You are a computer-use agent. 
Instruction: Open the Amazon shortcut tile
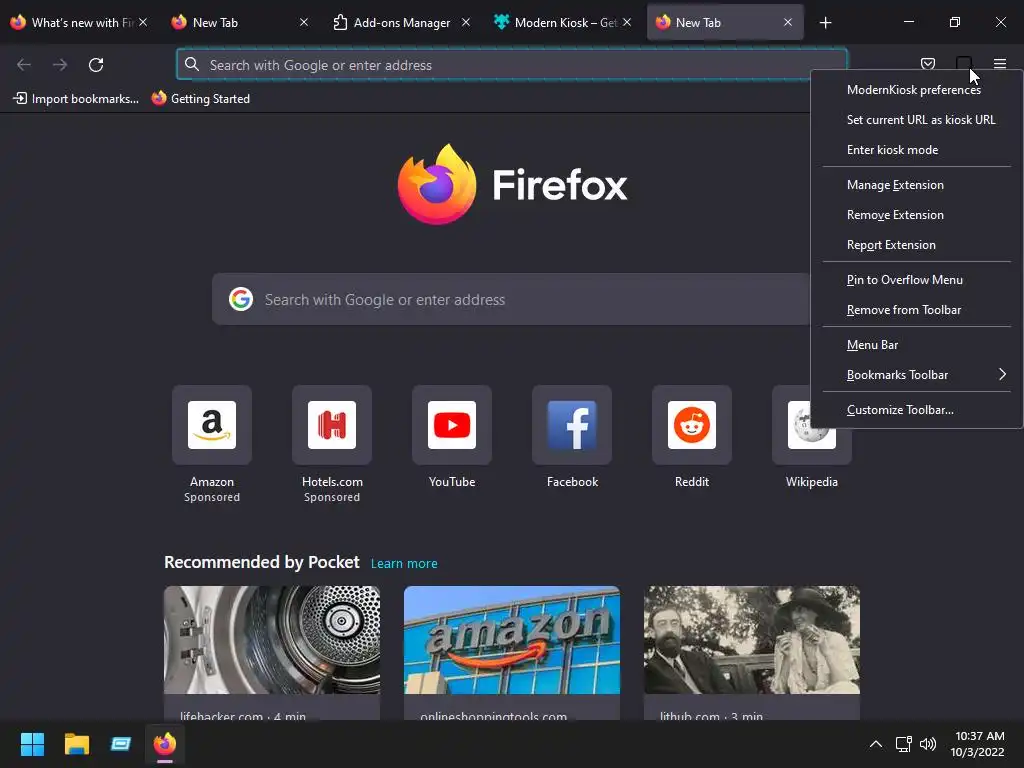click(x=212, y=424)
